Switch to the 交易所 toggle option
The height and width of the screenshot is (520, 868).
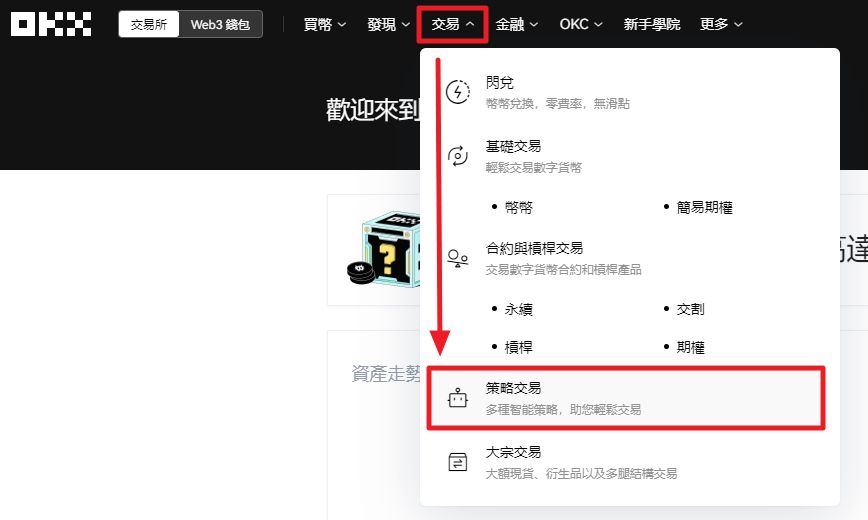click(149, 24)
